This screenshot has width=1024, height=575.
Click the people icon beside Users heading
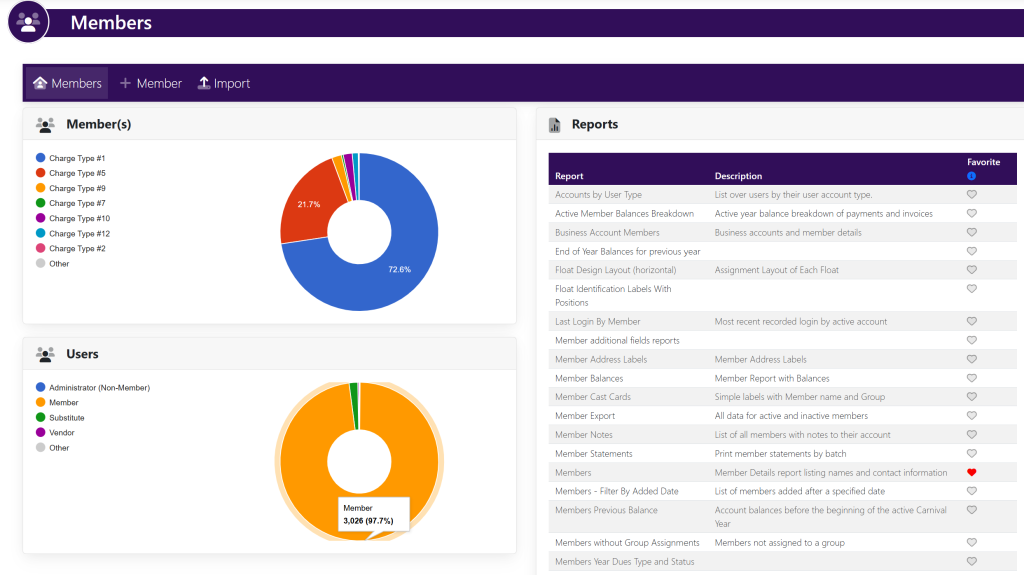click(45, 354)
